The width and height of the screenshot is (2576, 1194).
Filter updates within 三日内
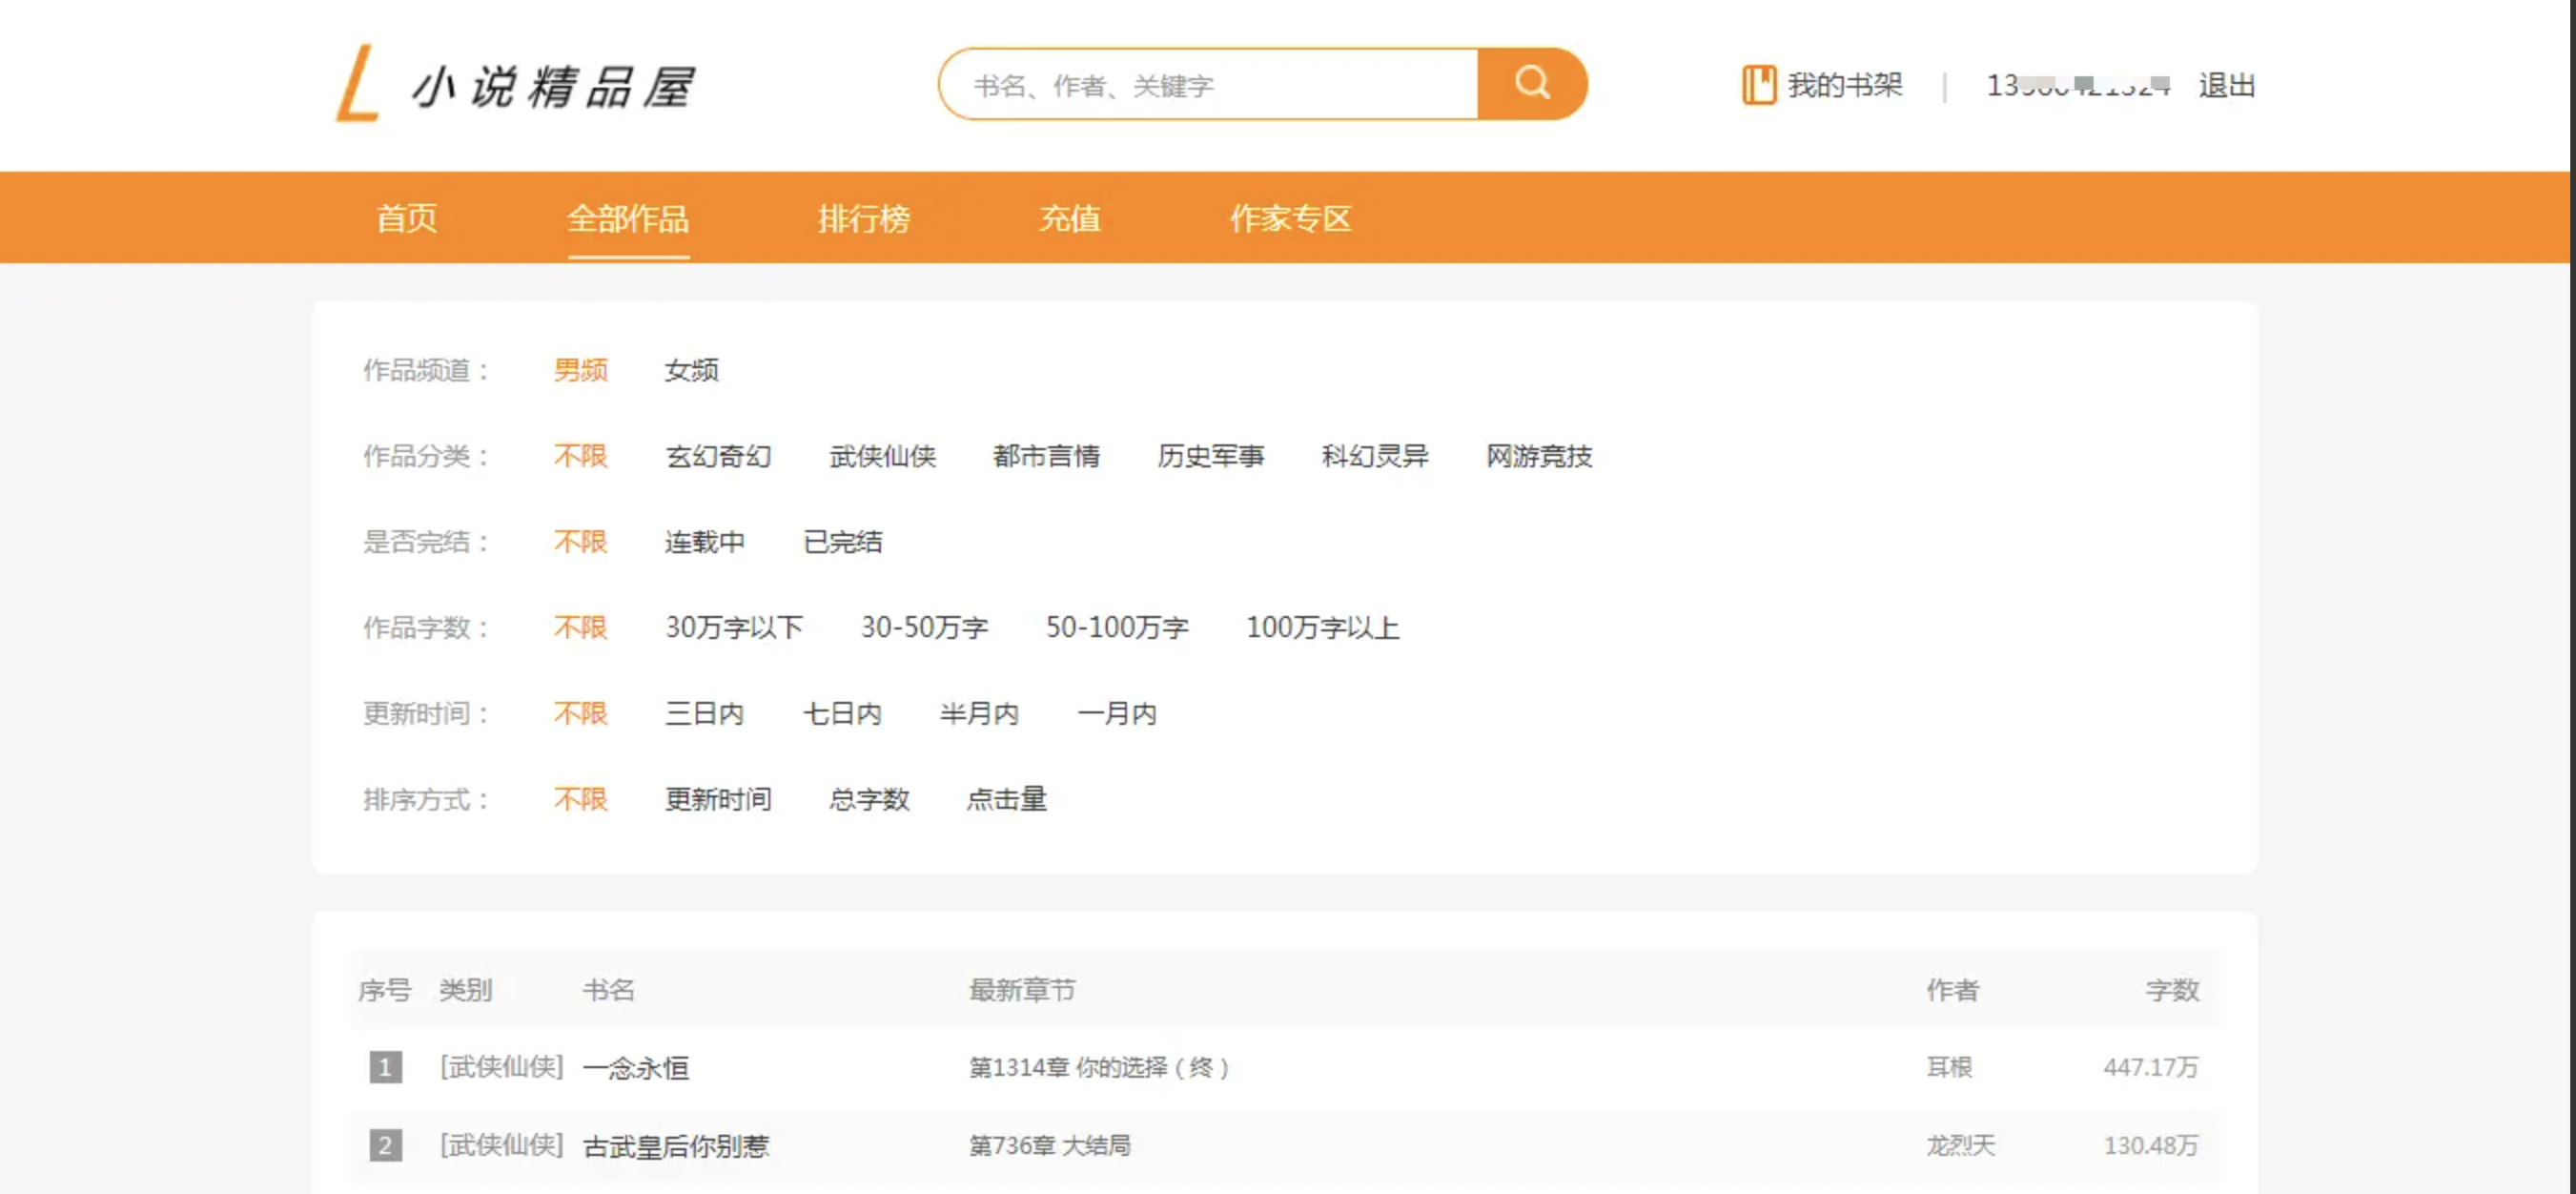(705, 714)
